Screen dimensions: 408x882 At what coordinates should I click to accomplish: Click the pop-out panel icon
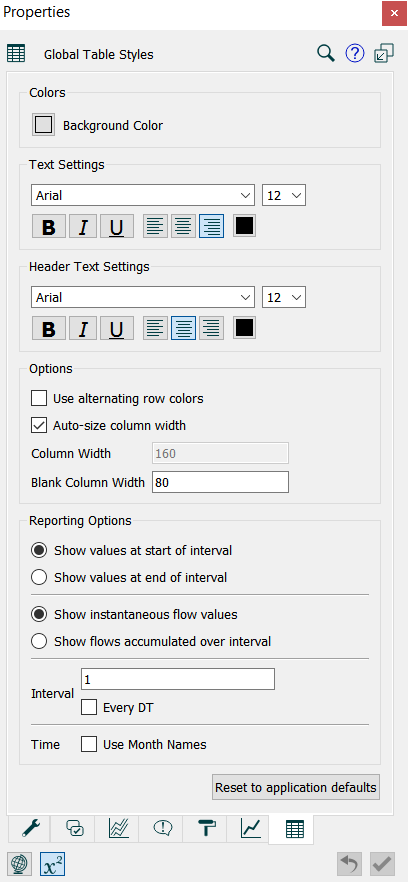tap(384, 54)
